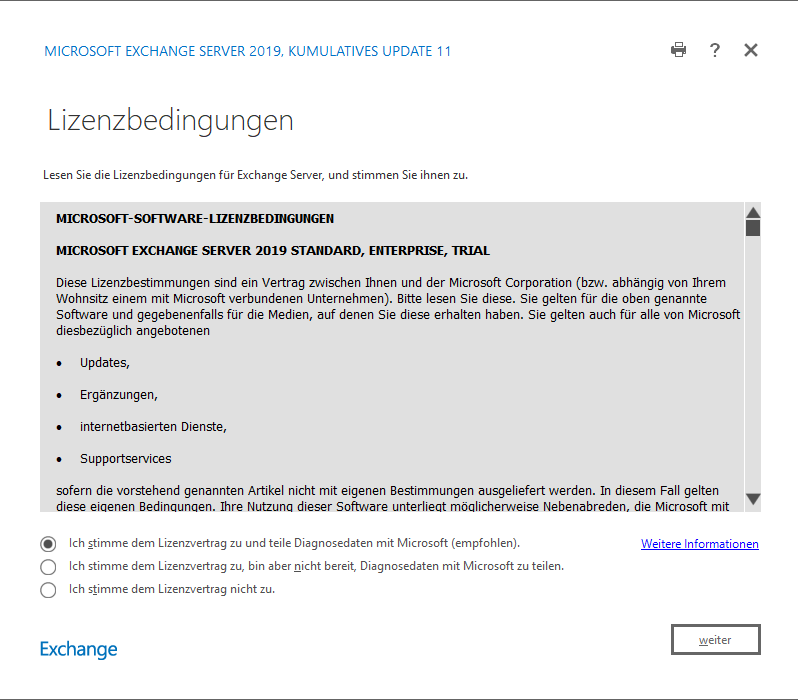Click the Exchange logo at bottom left
This screenshot has width=798, height=700.
pos(78,649)
